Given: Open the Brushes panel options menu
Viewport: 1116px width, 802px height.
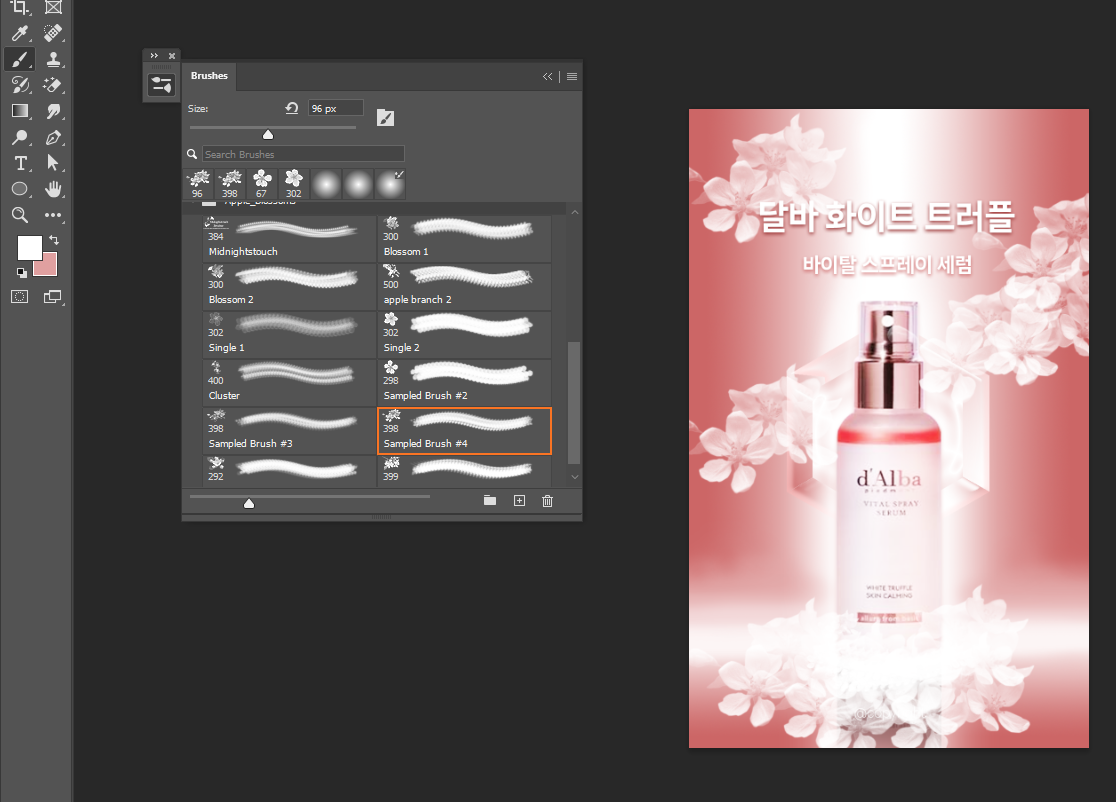Looking at the screenshot, I should coord(572,76).
